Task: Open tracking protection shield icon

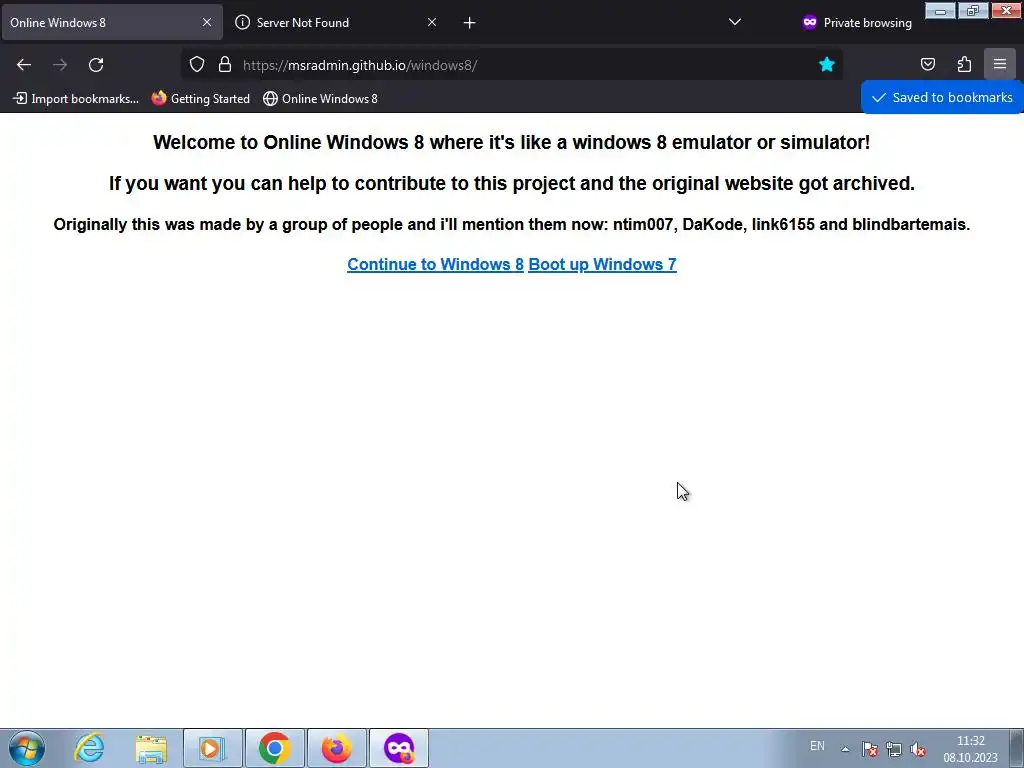Action: (197, 65)
